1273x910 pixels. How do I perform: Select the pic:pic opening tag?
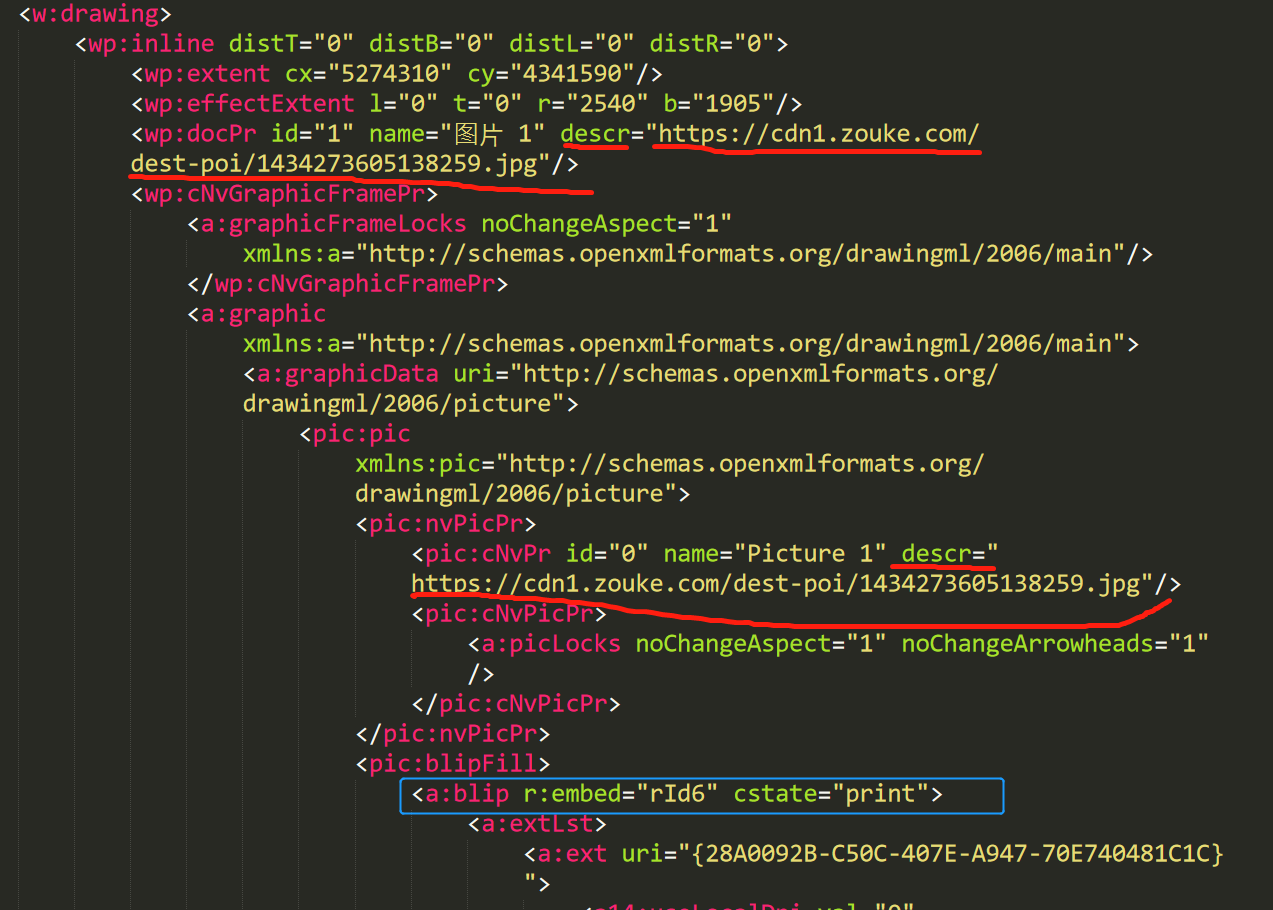tap(360, 433)
